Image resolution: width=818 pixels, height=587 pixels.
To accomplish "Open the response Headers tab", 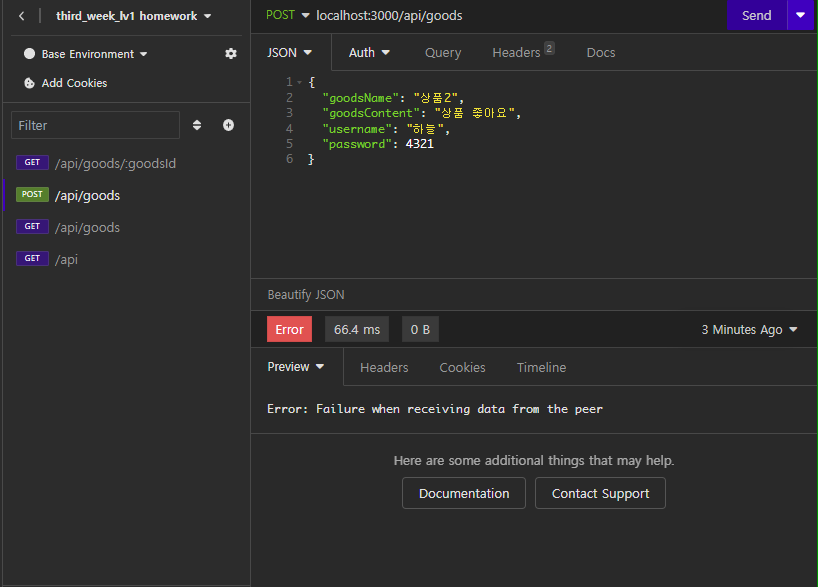I will click(384, 367).
